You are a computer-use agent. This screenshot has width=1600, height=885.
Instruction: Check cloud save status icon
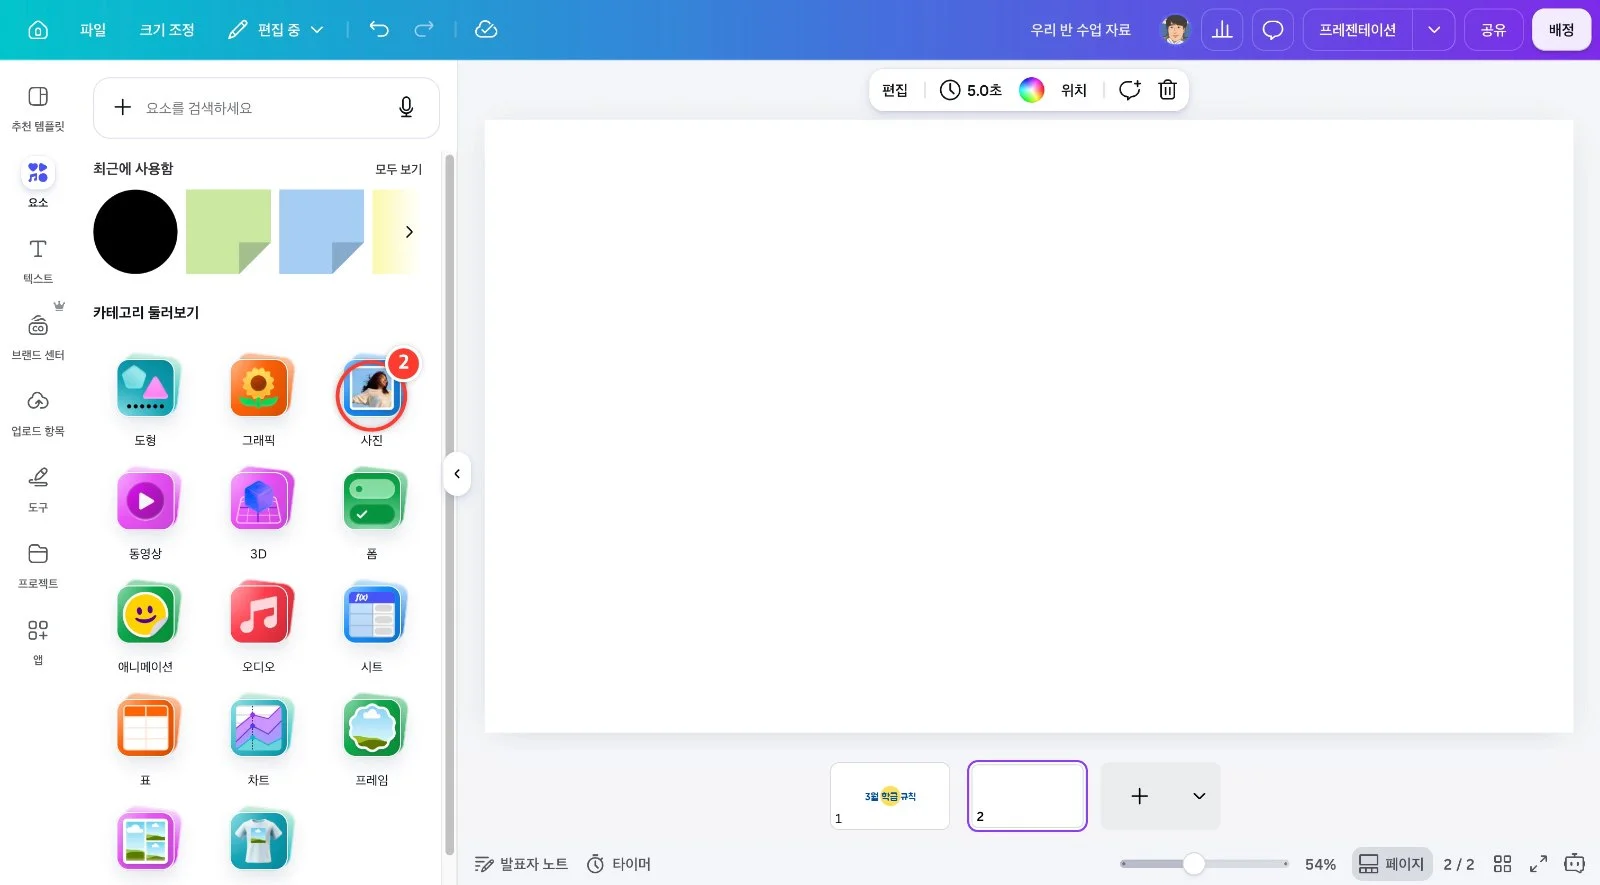[486, 30]
